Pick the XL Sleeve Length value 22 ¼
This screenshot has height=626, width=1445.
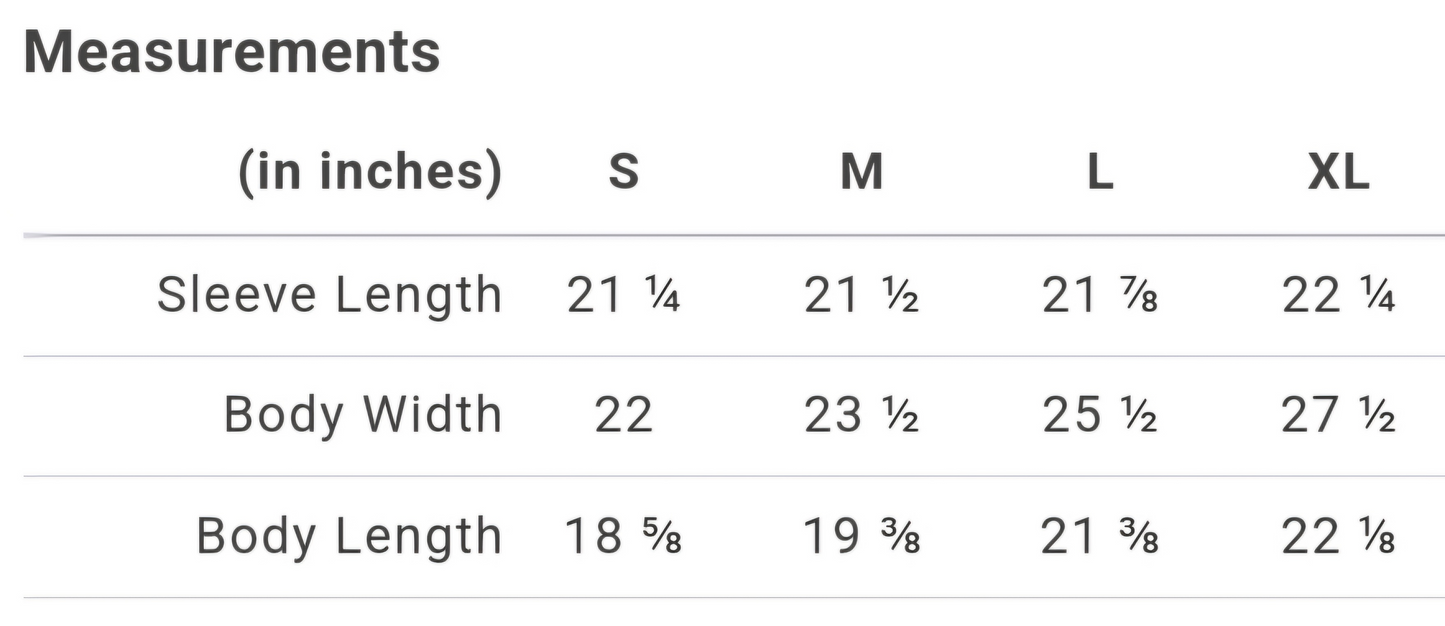point(1338,296)
